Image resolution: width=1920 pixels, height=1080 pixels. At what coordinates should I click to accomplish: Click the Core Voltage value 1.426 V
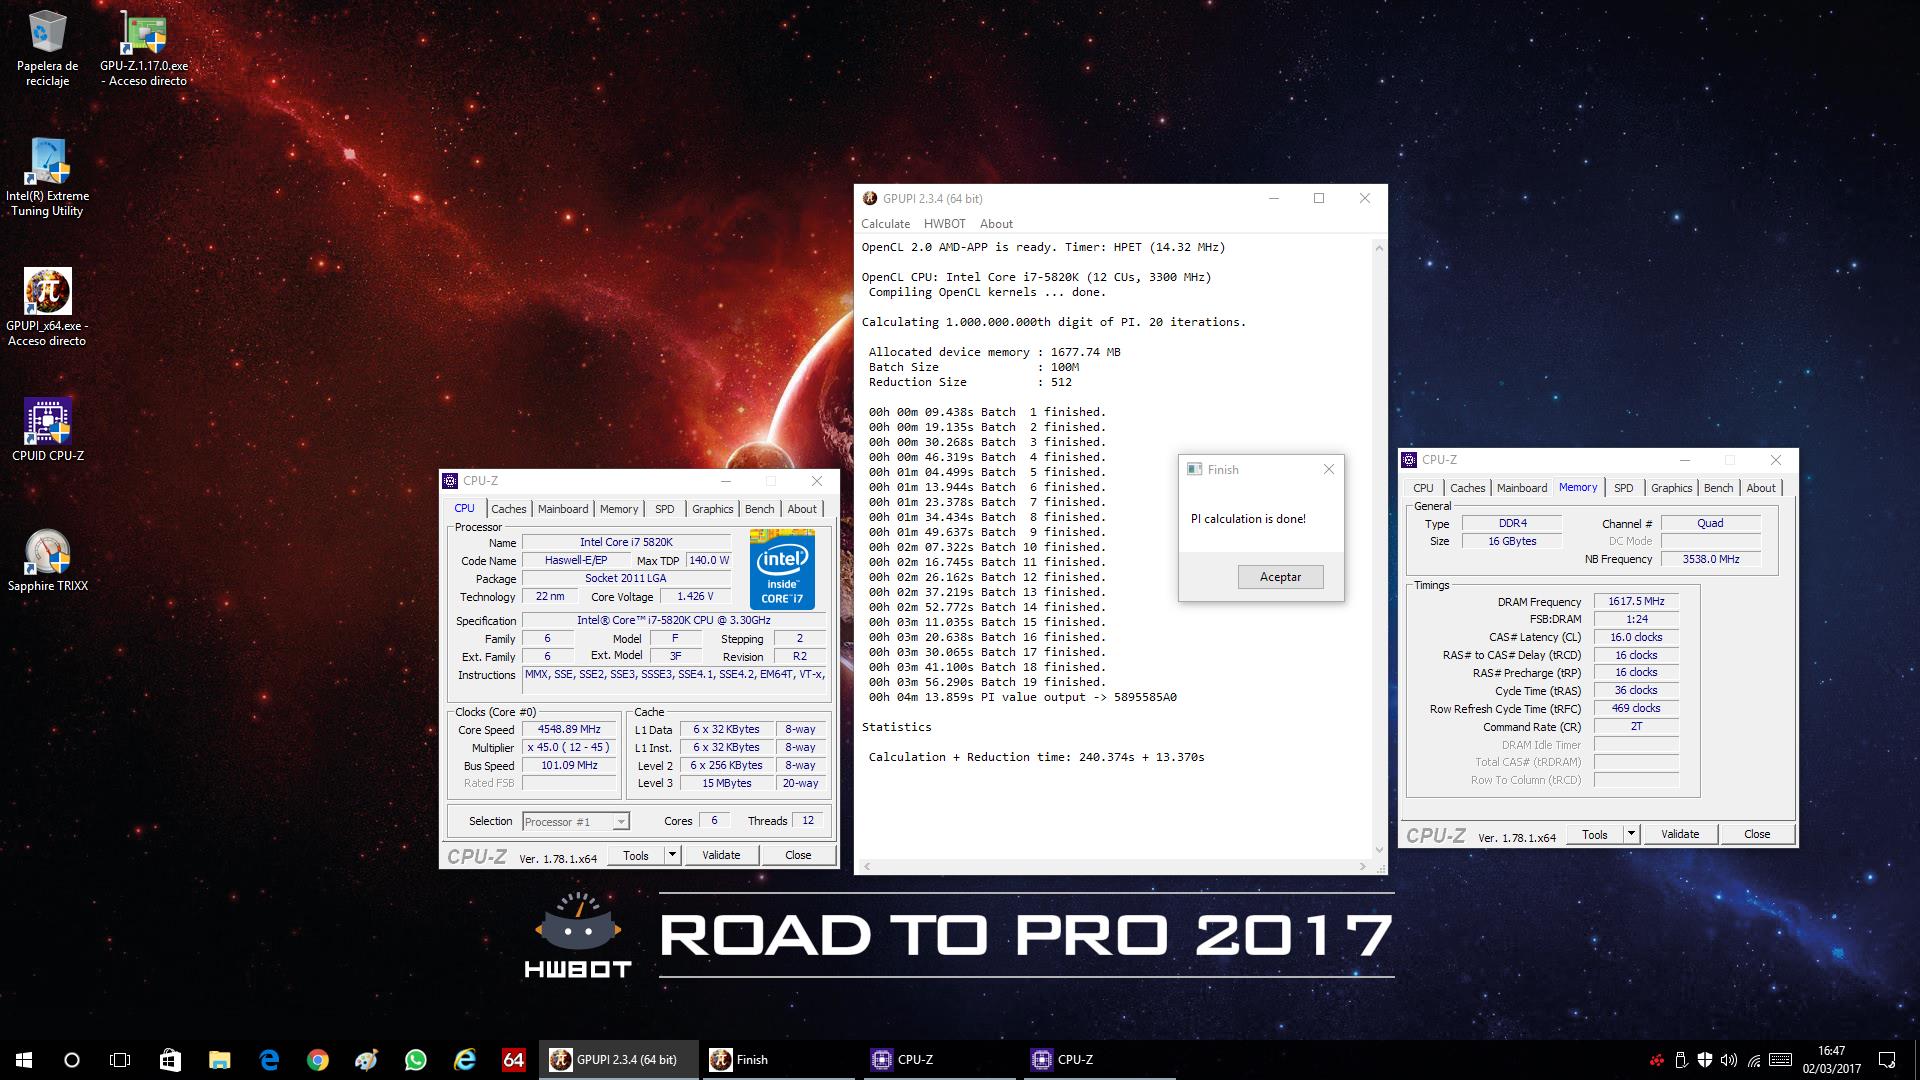(695, 597)
